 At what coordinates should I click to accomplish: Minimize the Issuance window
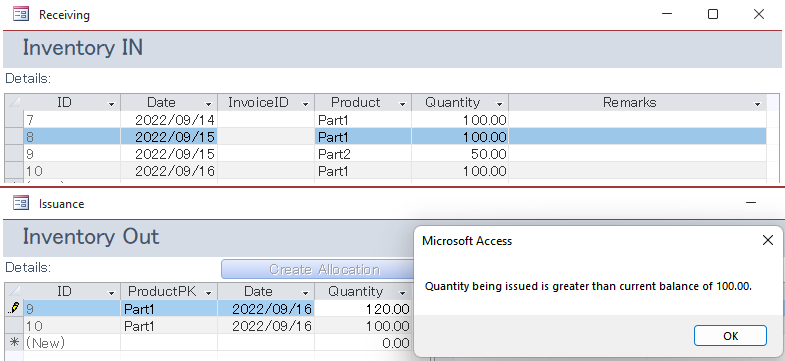tap(751, 203)
